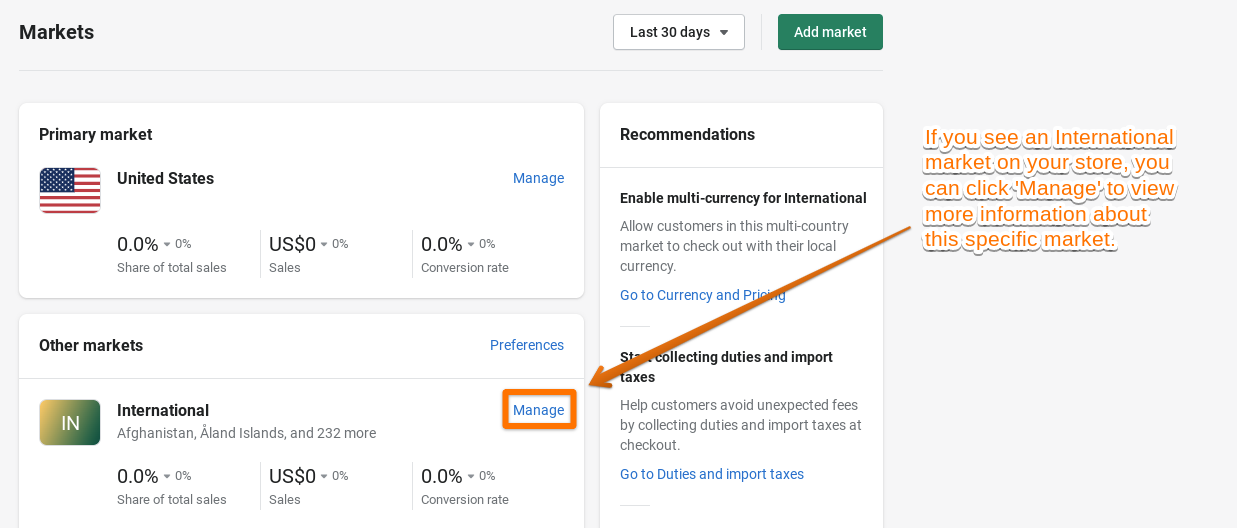
Task: Click United States share of sales arrow
Action: pos(167,244)
